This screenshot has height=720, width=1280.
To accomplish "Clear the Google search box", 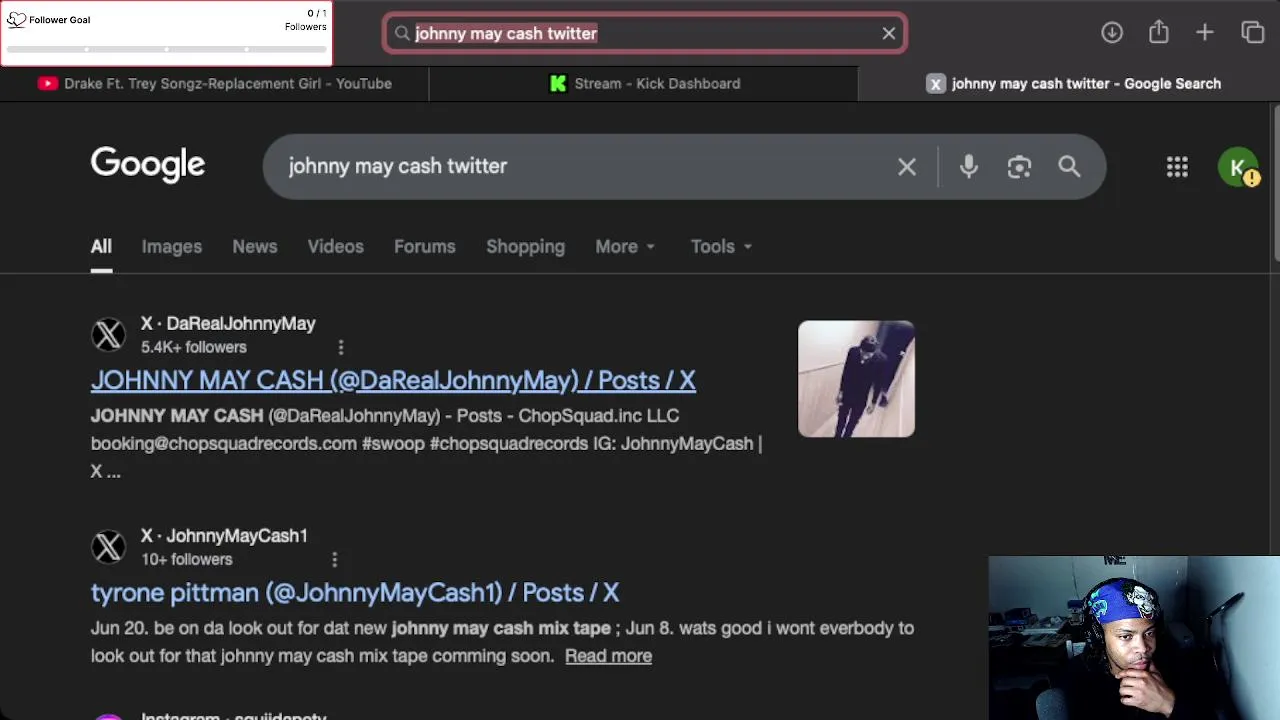I will (906, 167).
